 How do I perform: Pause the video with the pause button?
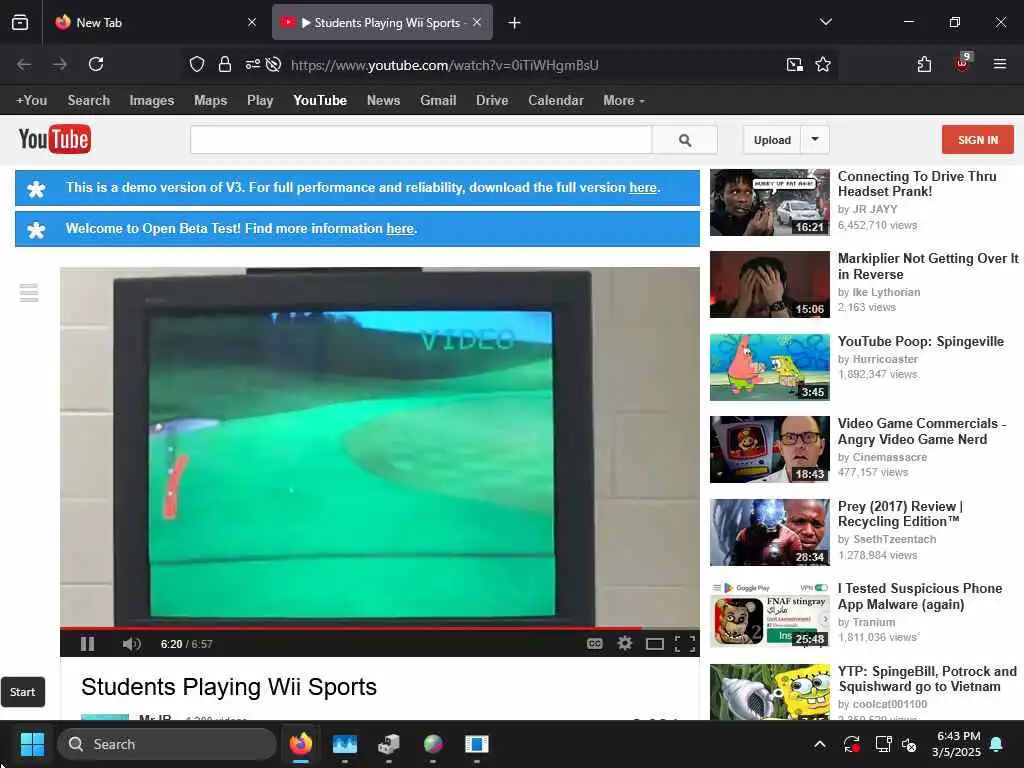coord(88,644)
